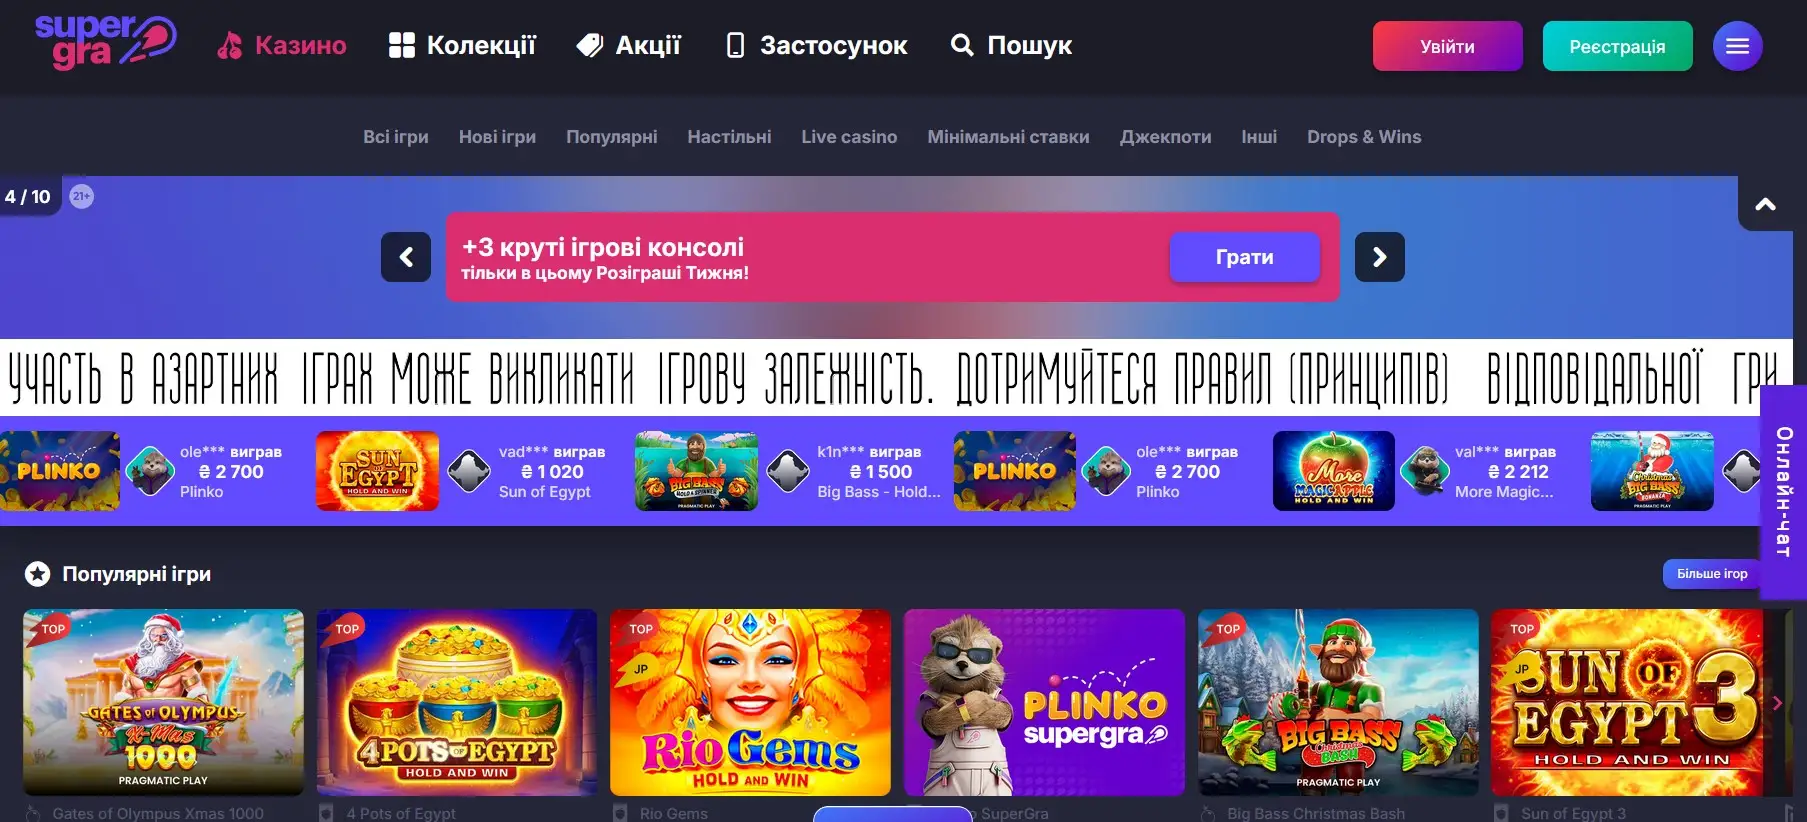Click the Грати button on the banner
Viewport: 1807px width, 822px height.
coord(1244,257)
